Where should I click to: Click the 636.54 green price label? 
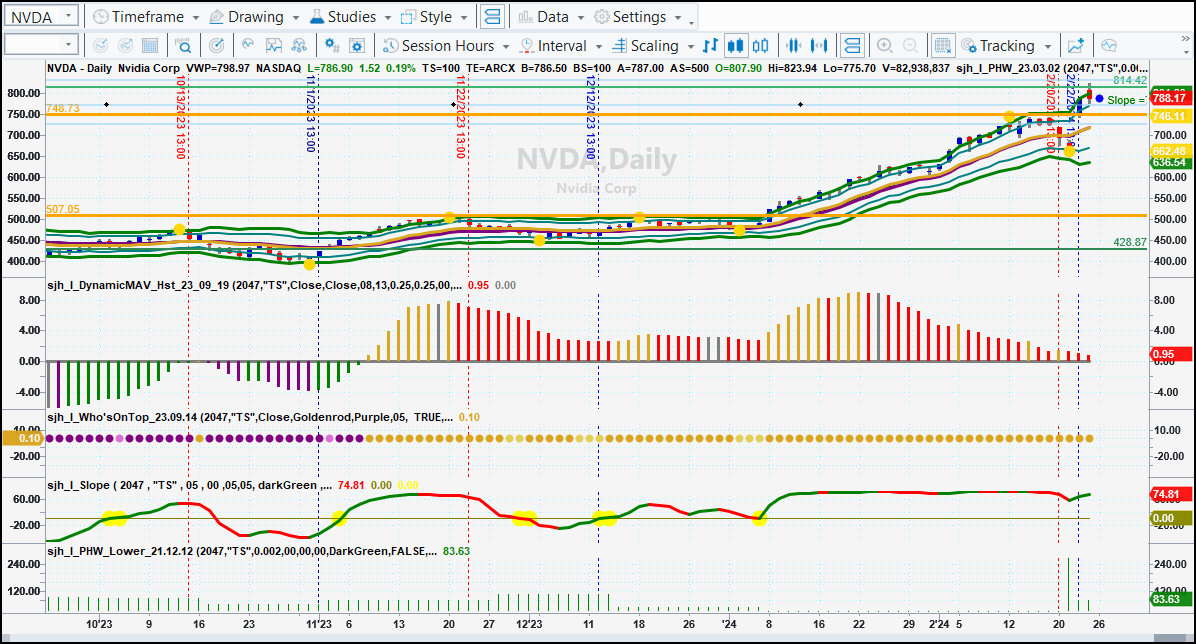[1169, 162]
